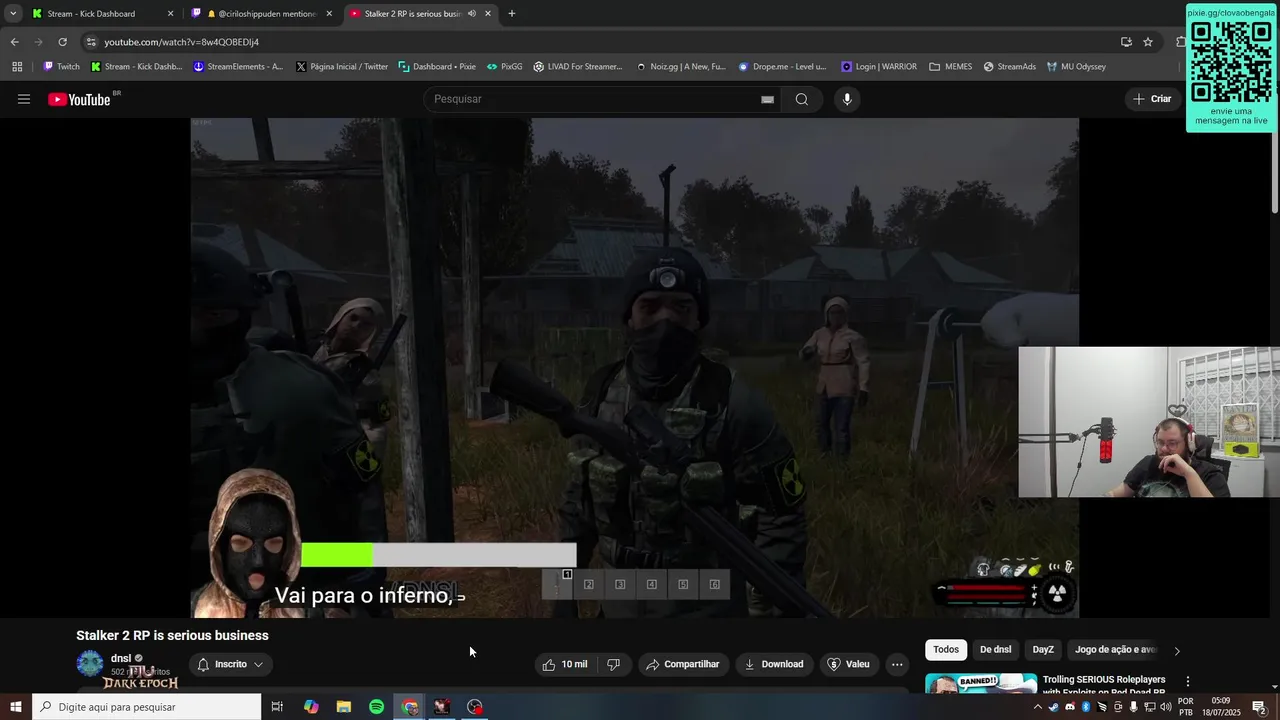Mute the Stalker 2 RP tab audio

coord(472,14)
